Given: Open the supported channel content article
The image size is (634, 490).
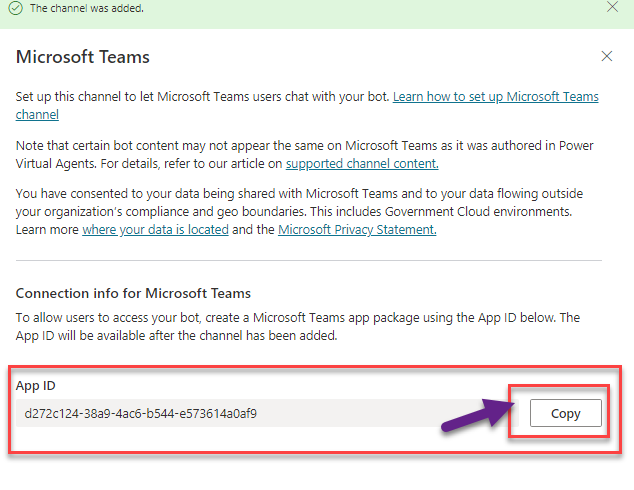Looking at the screenshot, I should tap(362, 163).
